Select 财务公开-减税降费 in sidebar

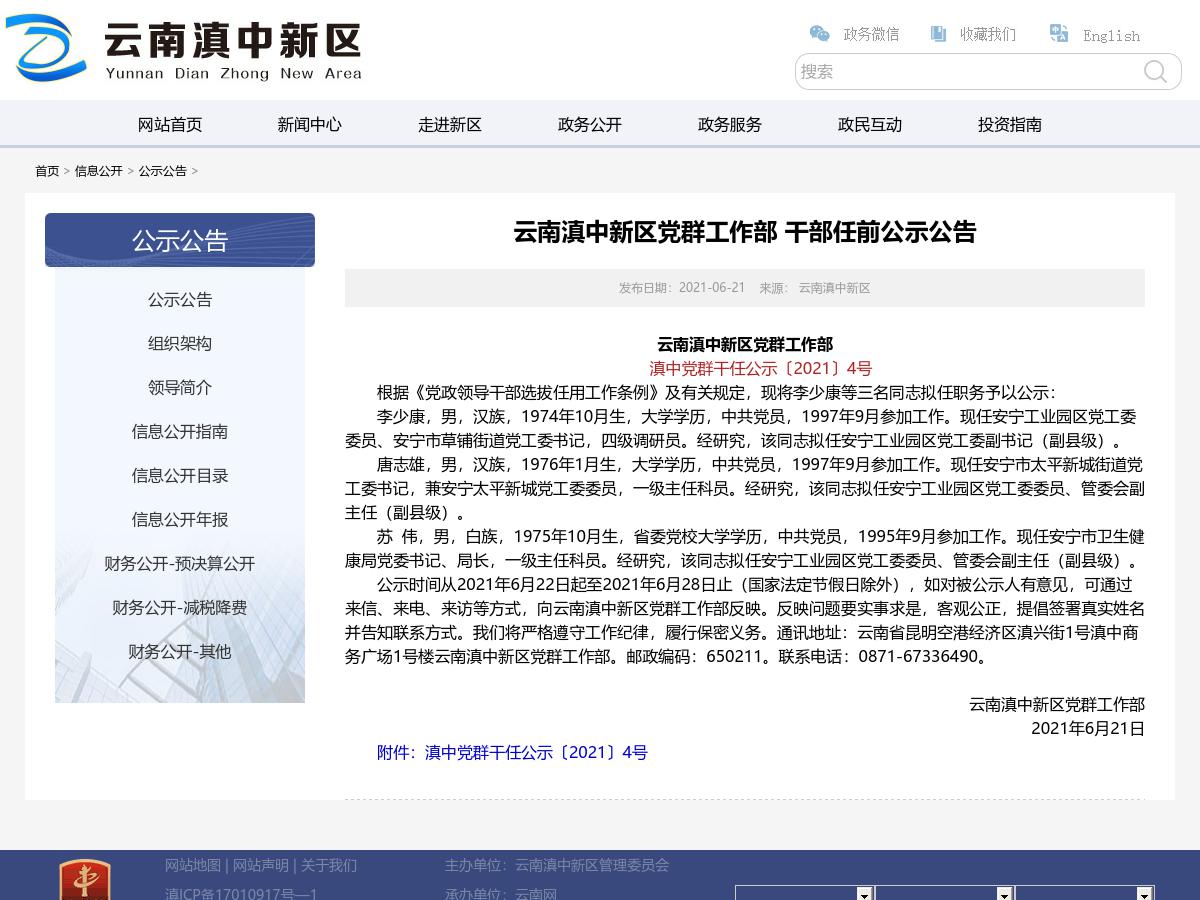click(180, 608)
